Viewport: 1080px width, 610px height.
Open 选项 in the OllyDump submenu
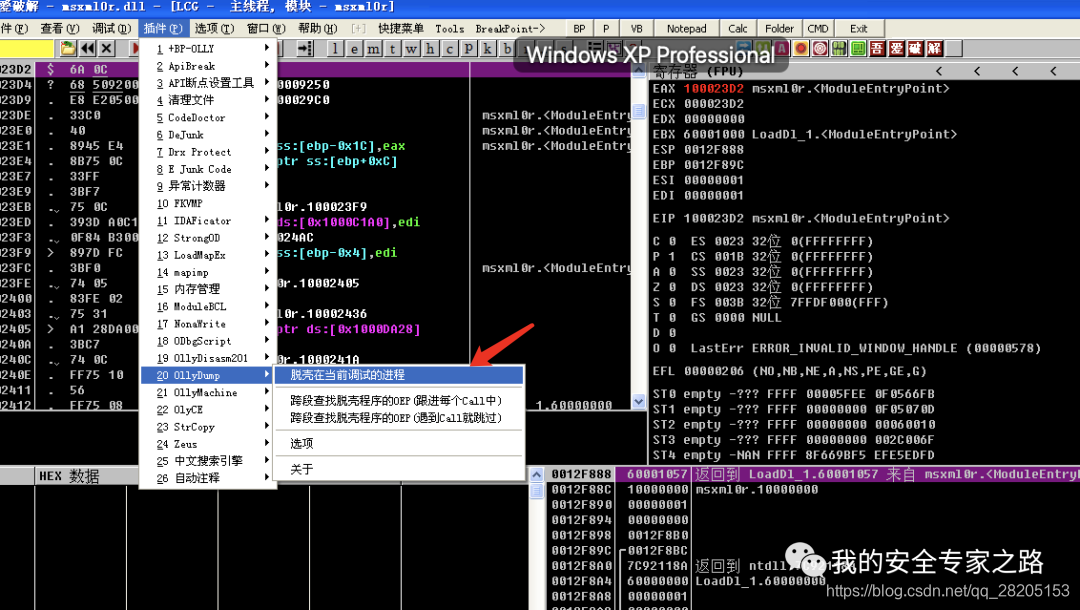click(399, 443)
